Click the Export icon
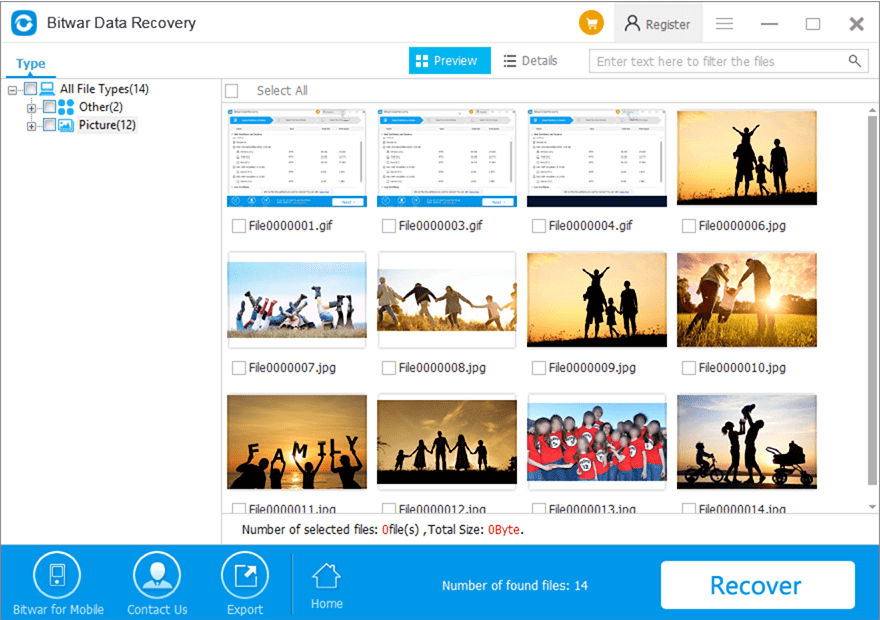Screen dimensions: 880x620 (245, 575)
